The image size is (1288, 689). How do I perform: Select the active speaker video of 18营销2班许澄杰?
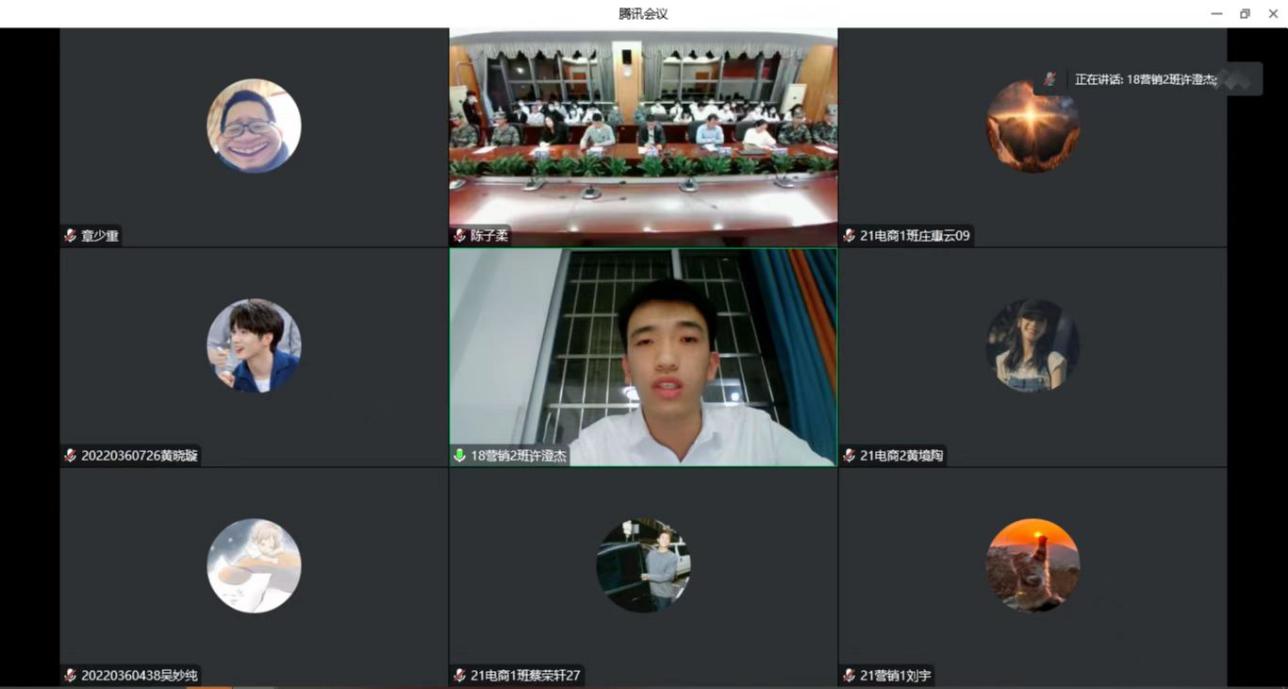[x=643, y=355]
